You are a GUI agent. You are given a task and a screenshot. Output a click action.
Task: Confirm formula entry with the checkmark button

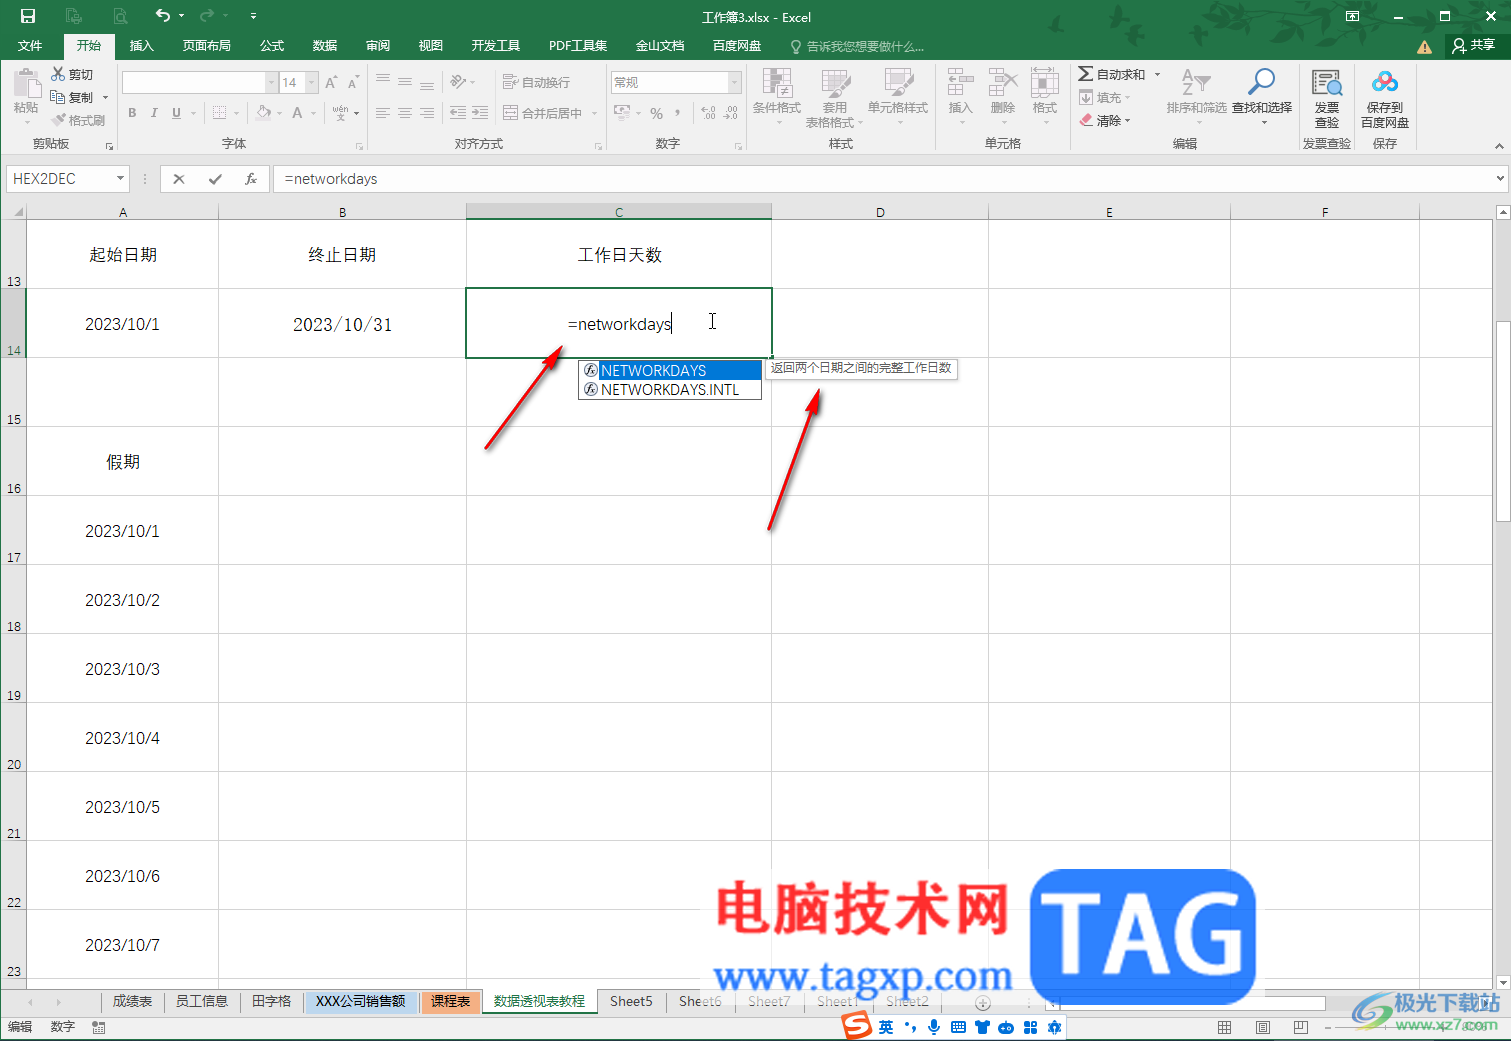tap(215, 179)
